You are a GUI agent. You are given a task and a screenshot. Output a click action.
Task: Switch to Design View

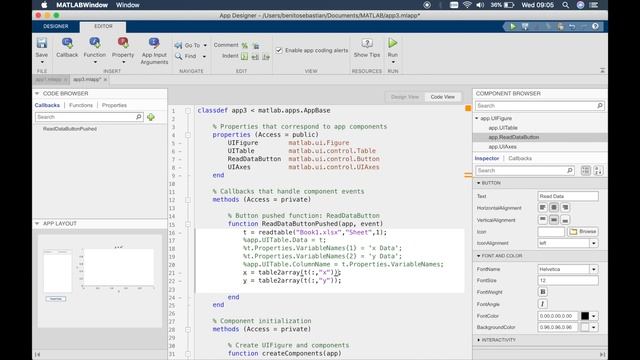pos(404,97)
